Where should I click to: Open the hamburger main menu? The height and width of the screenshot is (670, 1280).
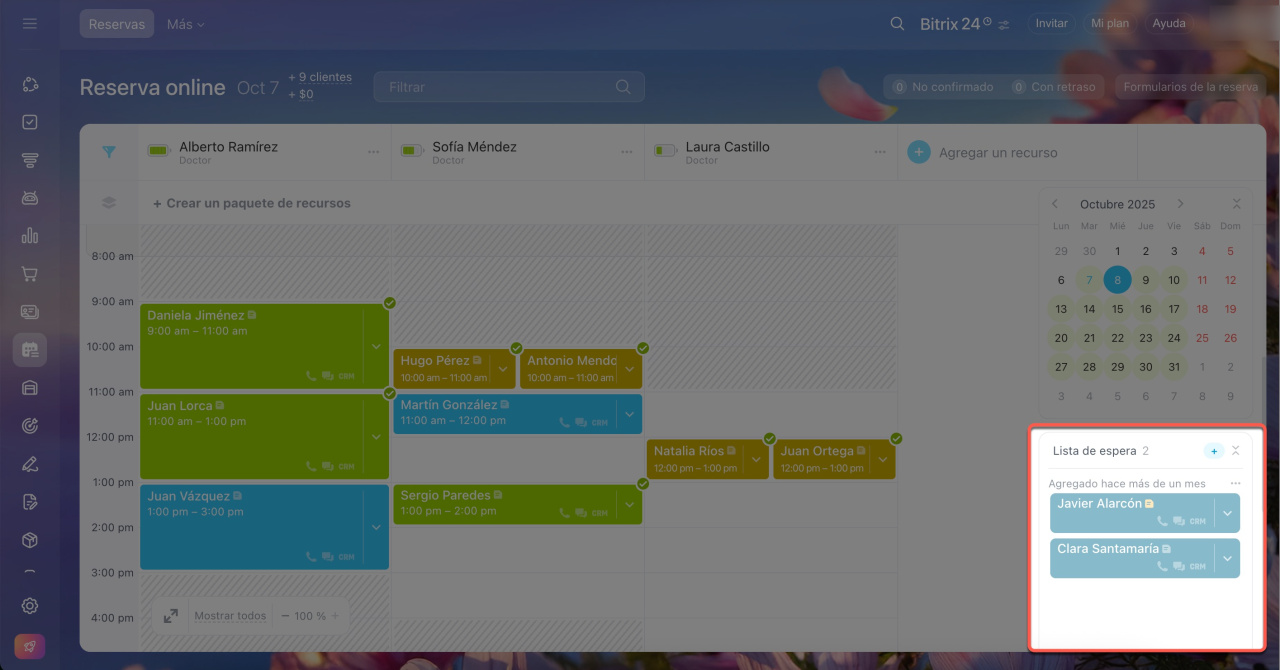tap(30, 23)
